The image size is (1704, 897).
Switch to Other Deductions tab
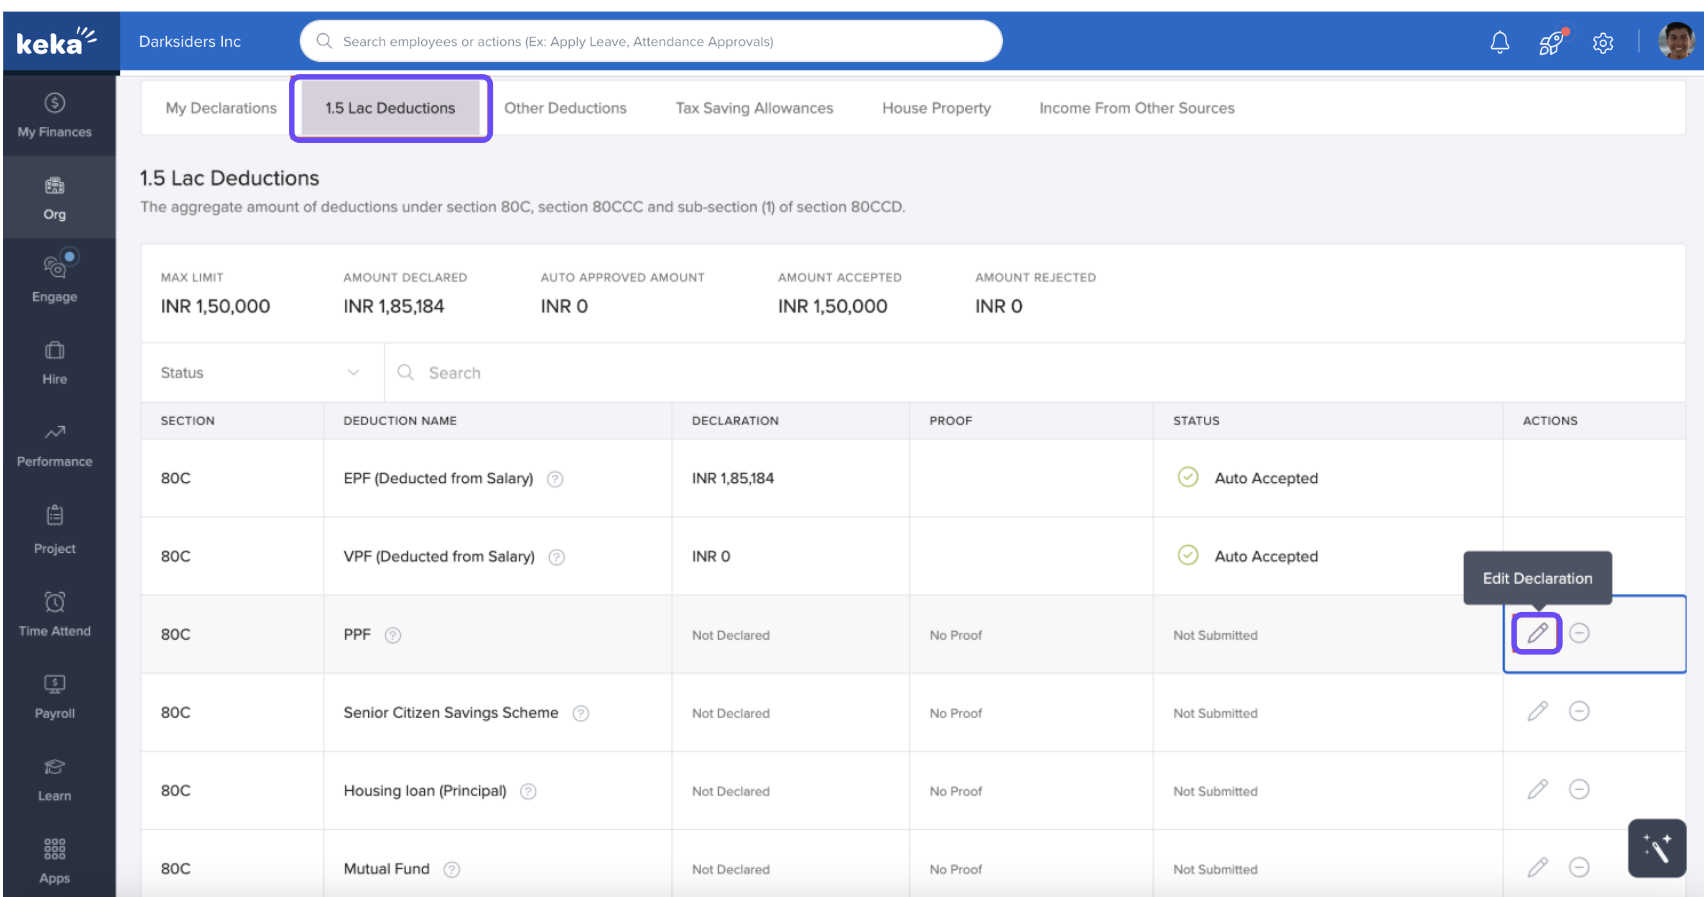coord(565,108)
